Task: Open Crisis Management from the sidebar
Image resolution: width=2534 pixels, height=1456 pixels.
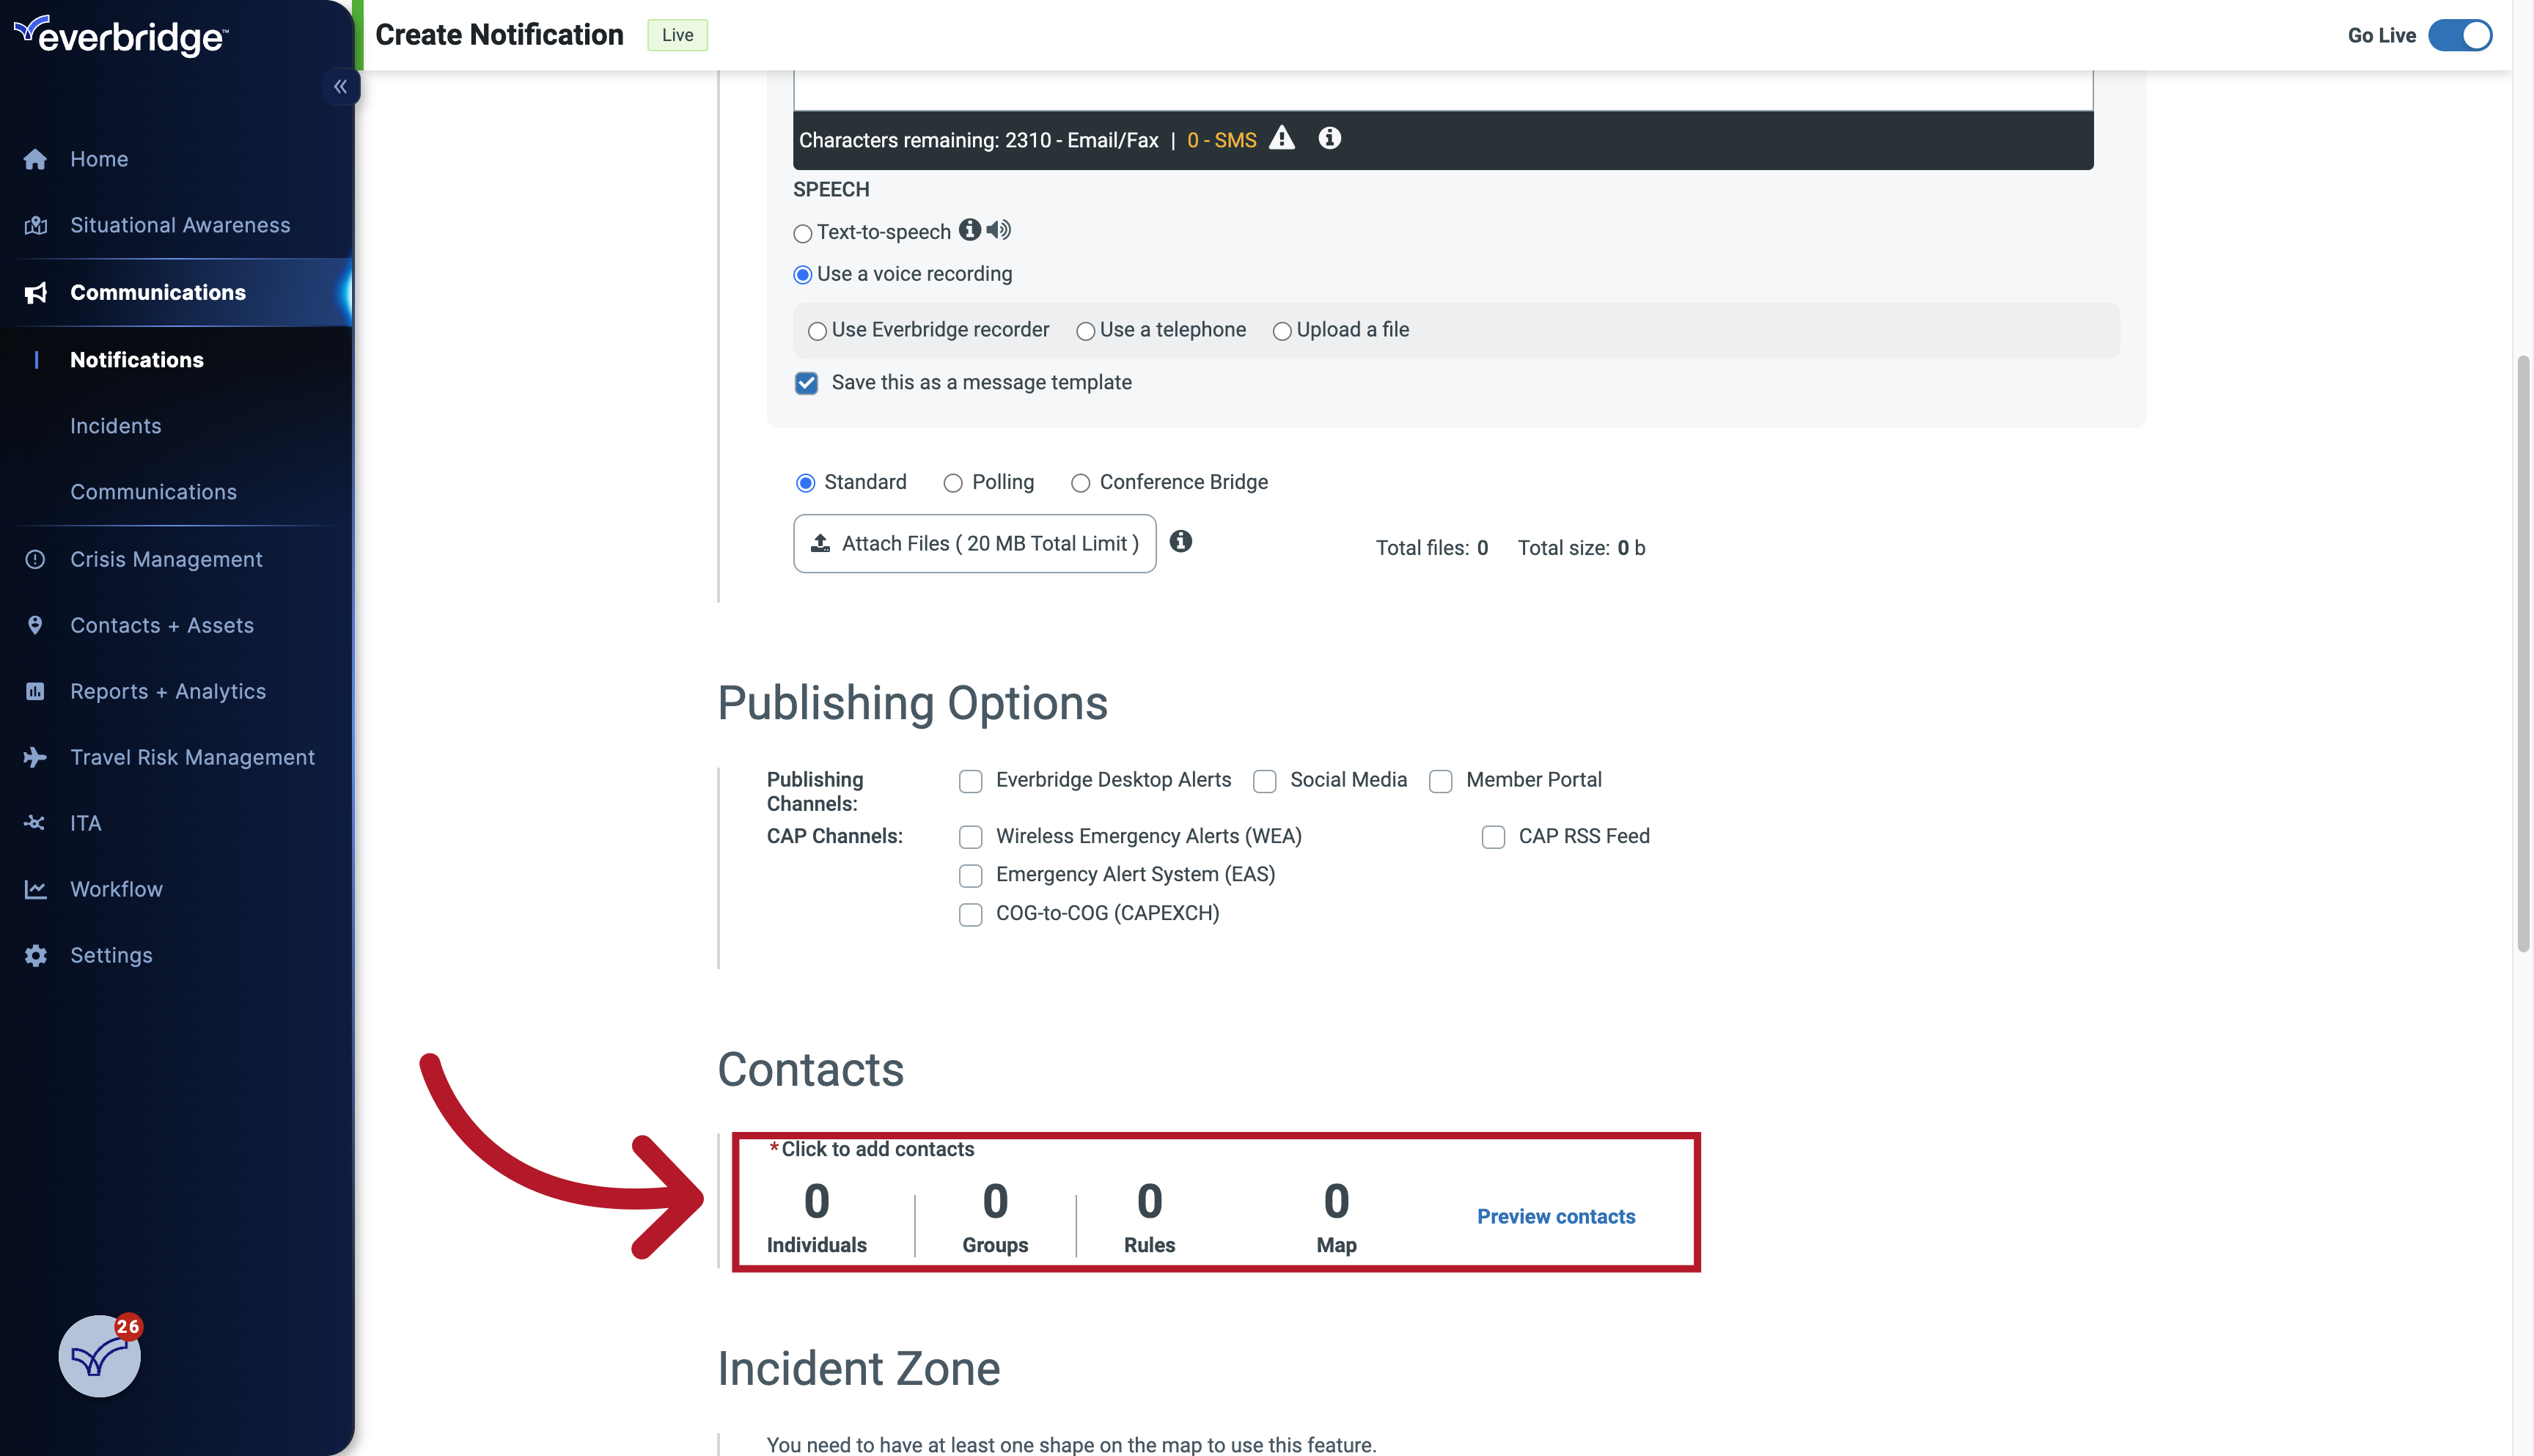Action: point(166,559)
